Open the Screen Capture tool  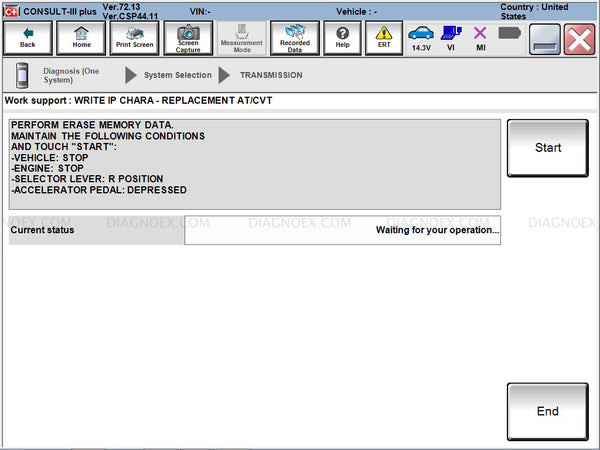(x=188, y=37)
